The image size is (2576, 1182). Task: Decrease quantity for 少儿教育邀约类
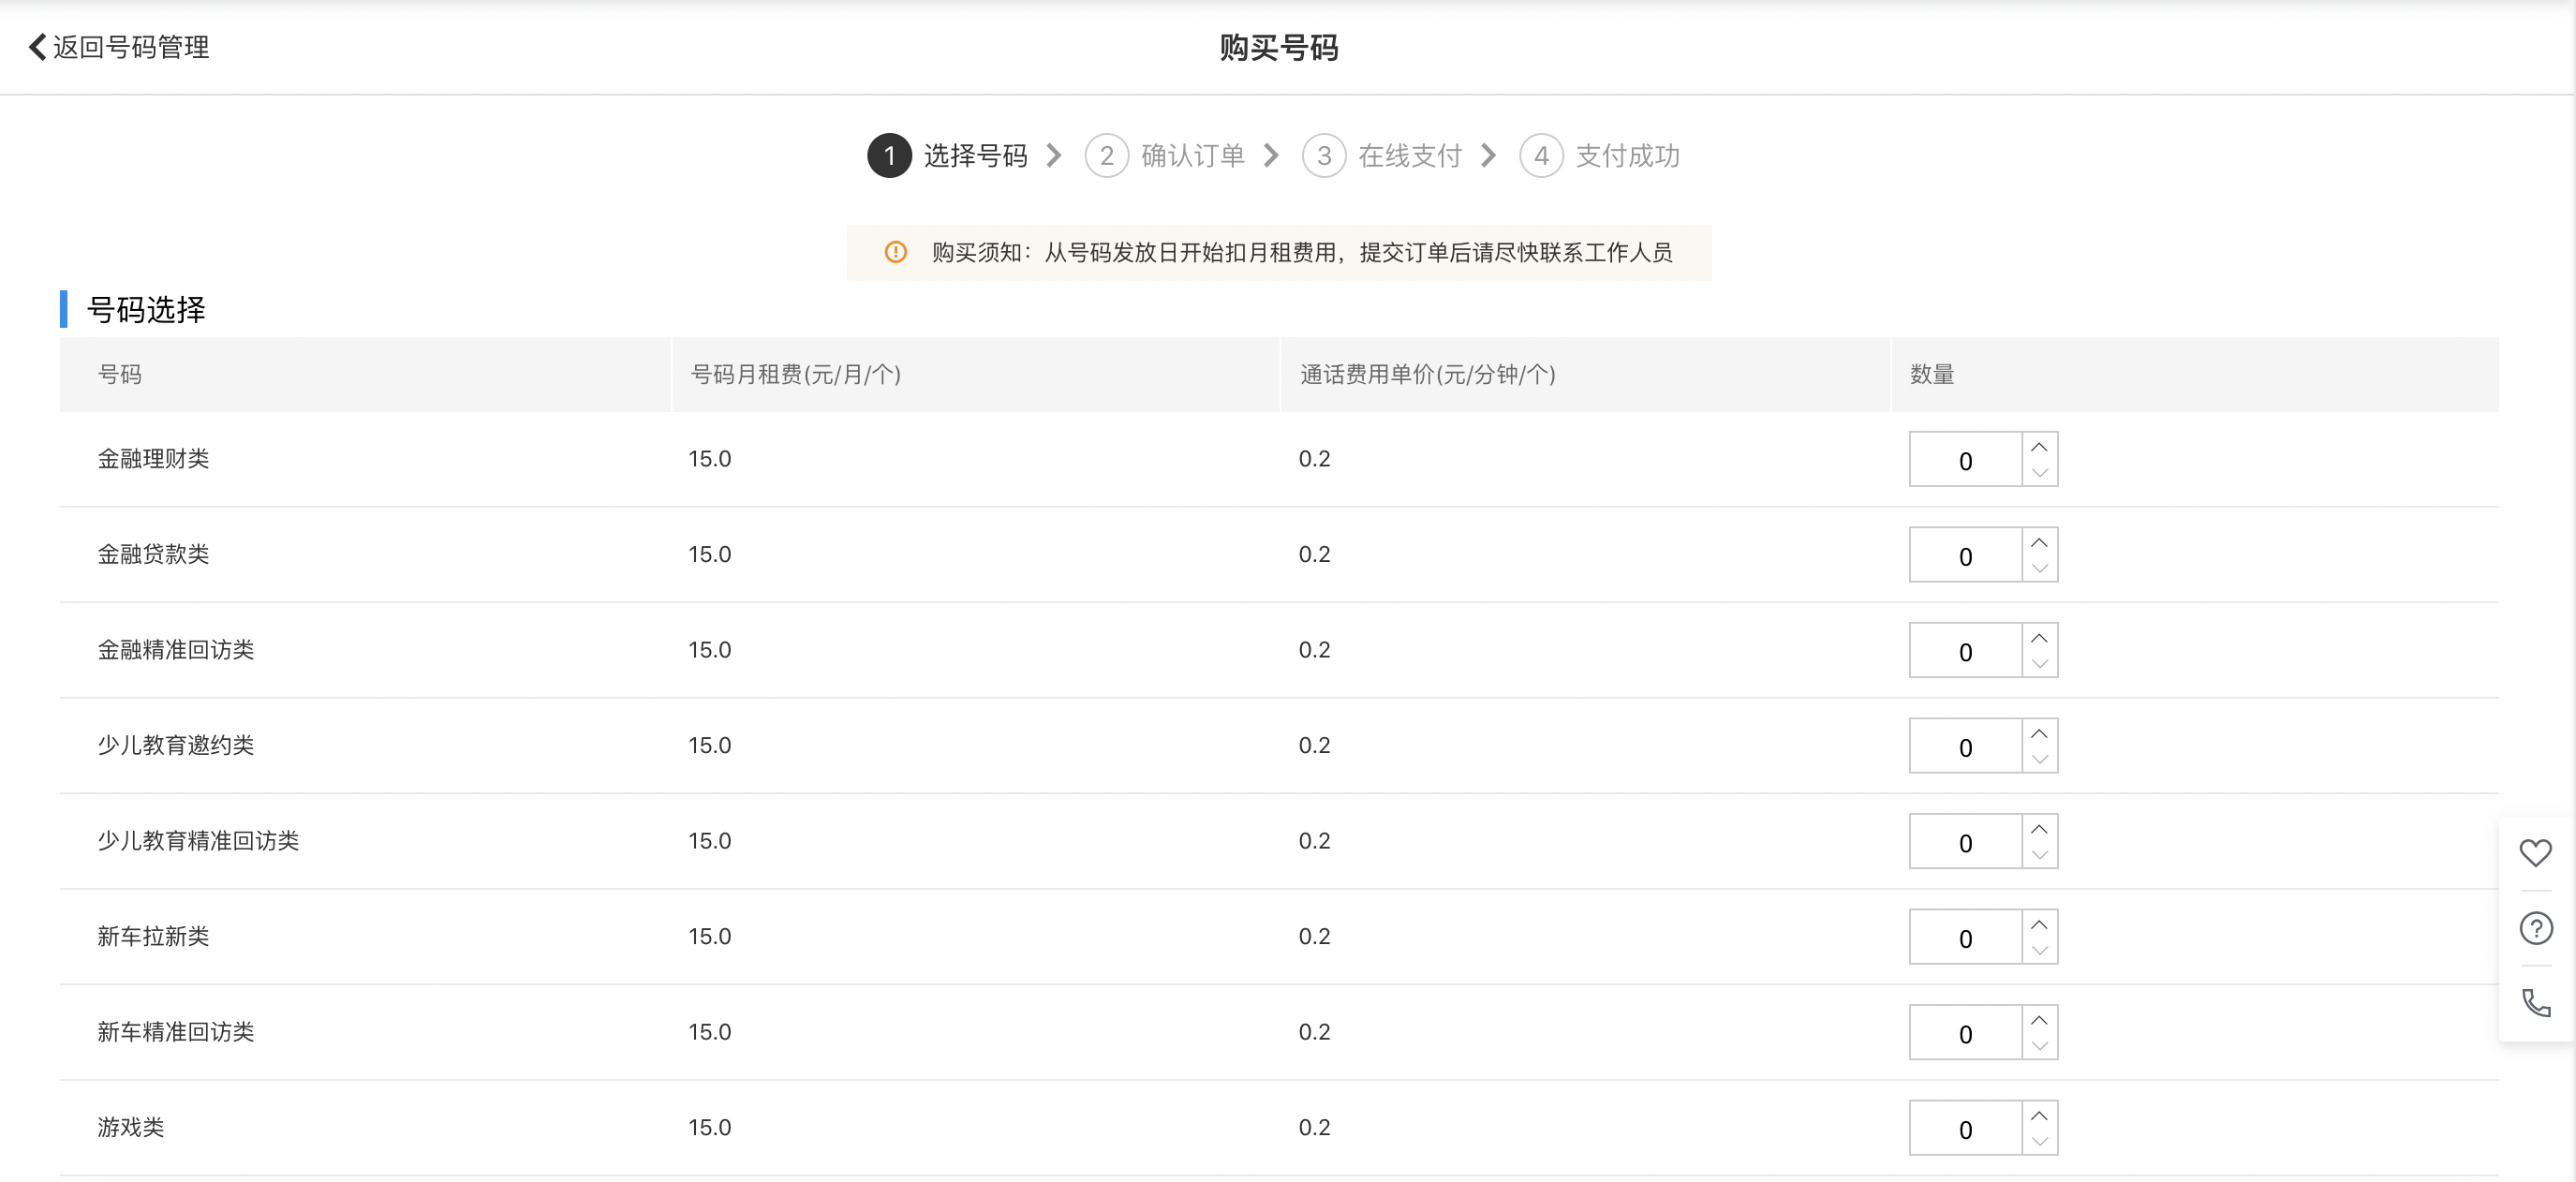[2039, 759]
